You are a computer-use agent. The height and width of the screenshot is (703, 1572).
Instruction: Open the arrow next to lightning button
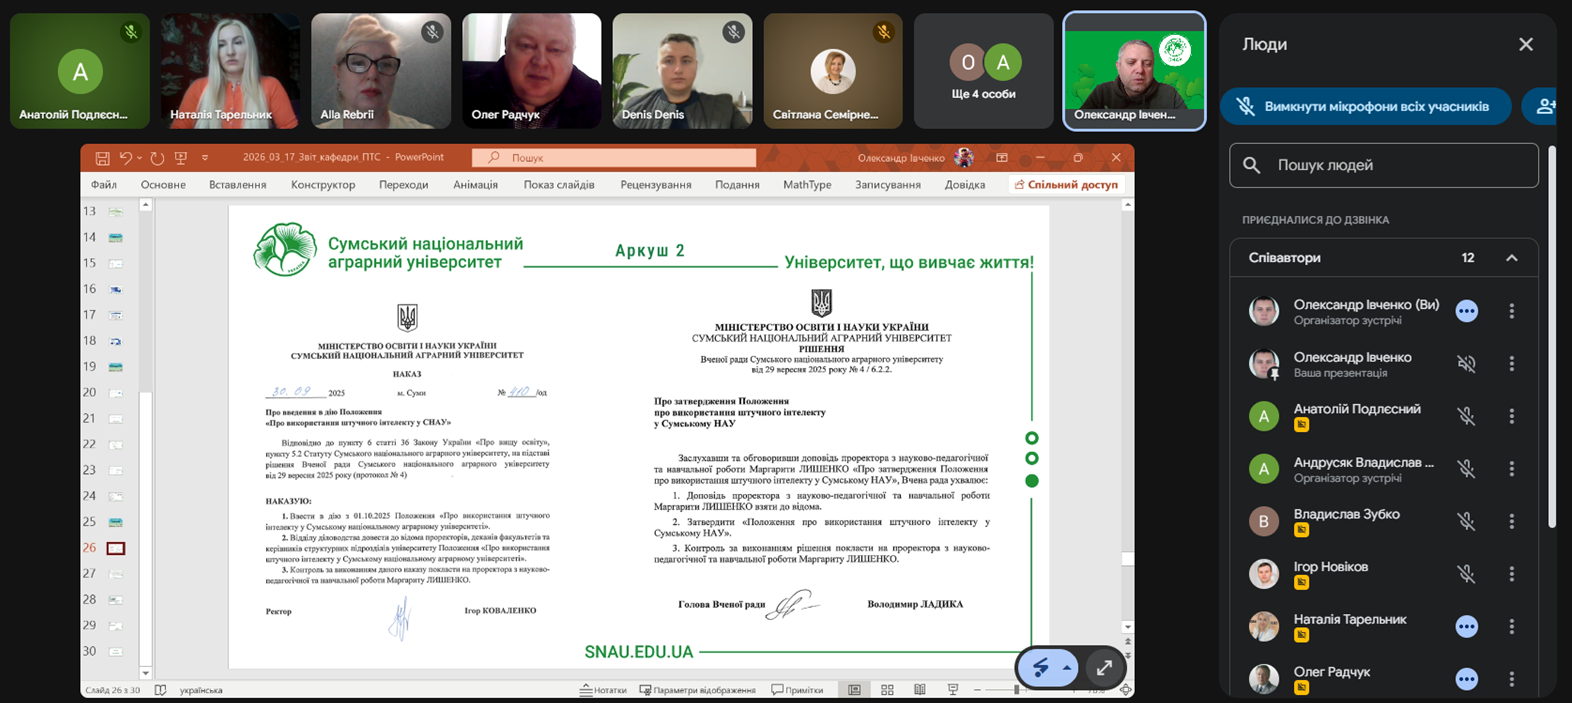point(1067,668)
